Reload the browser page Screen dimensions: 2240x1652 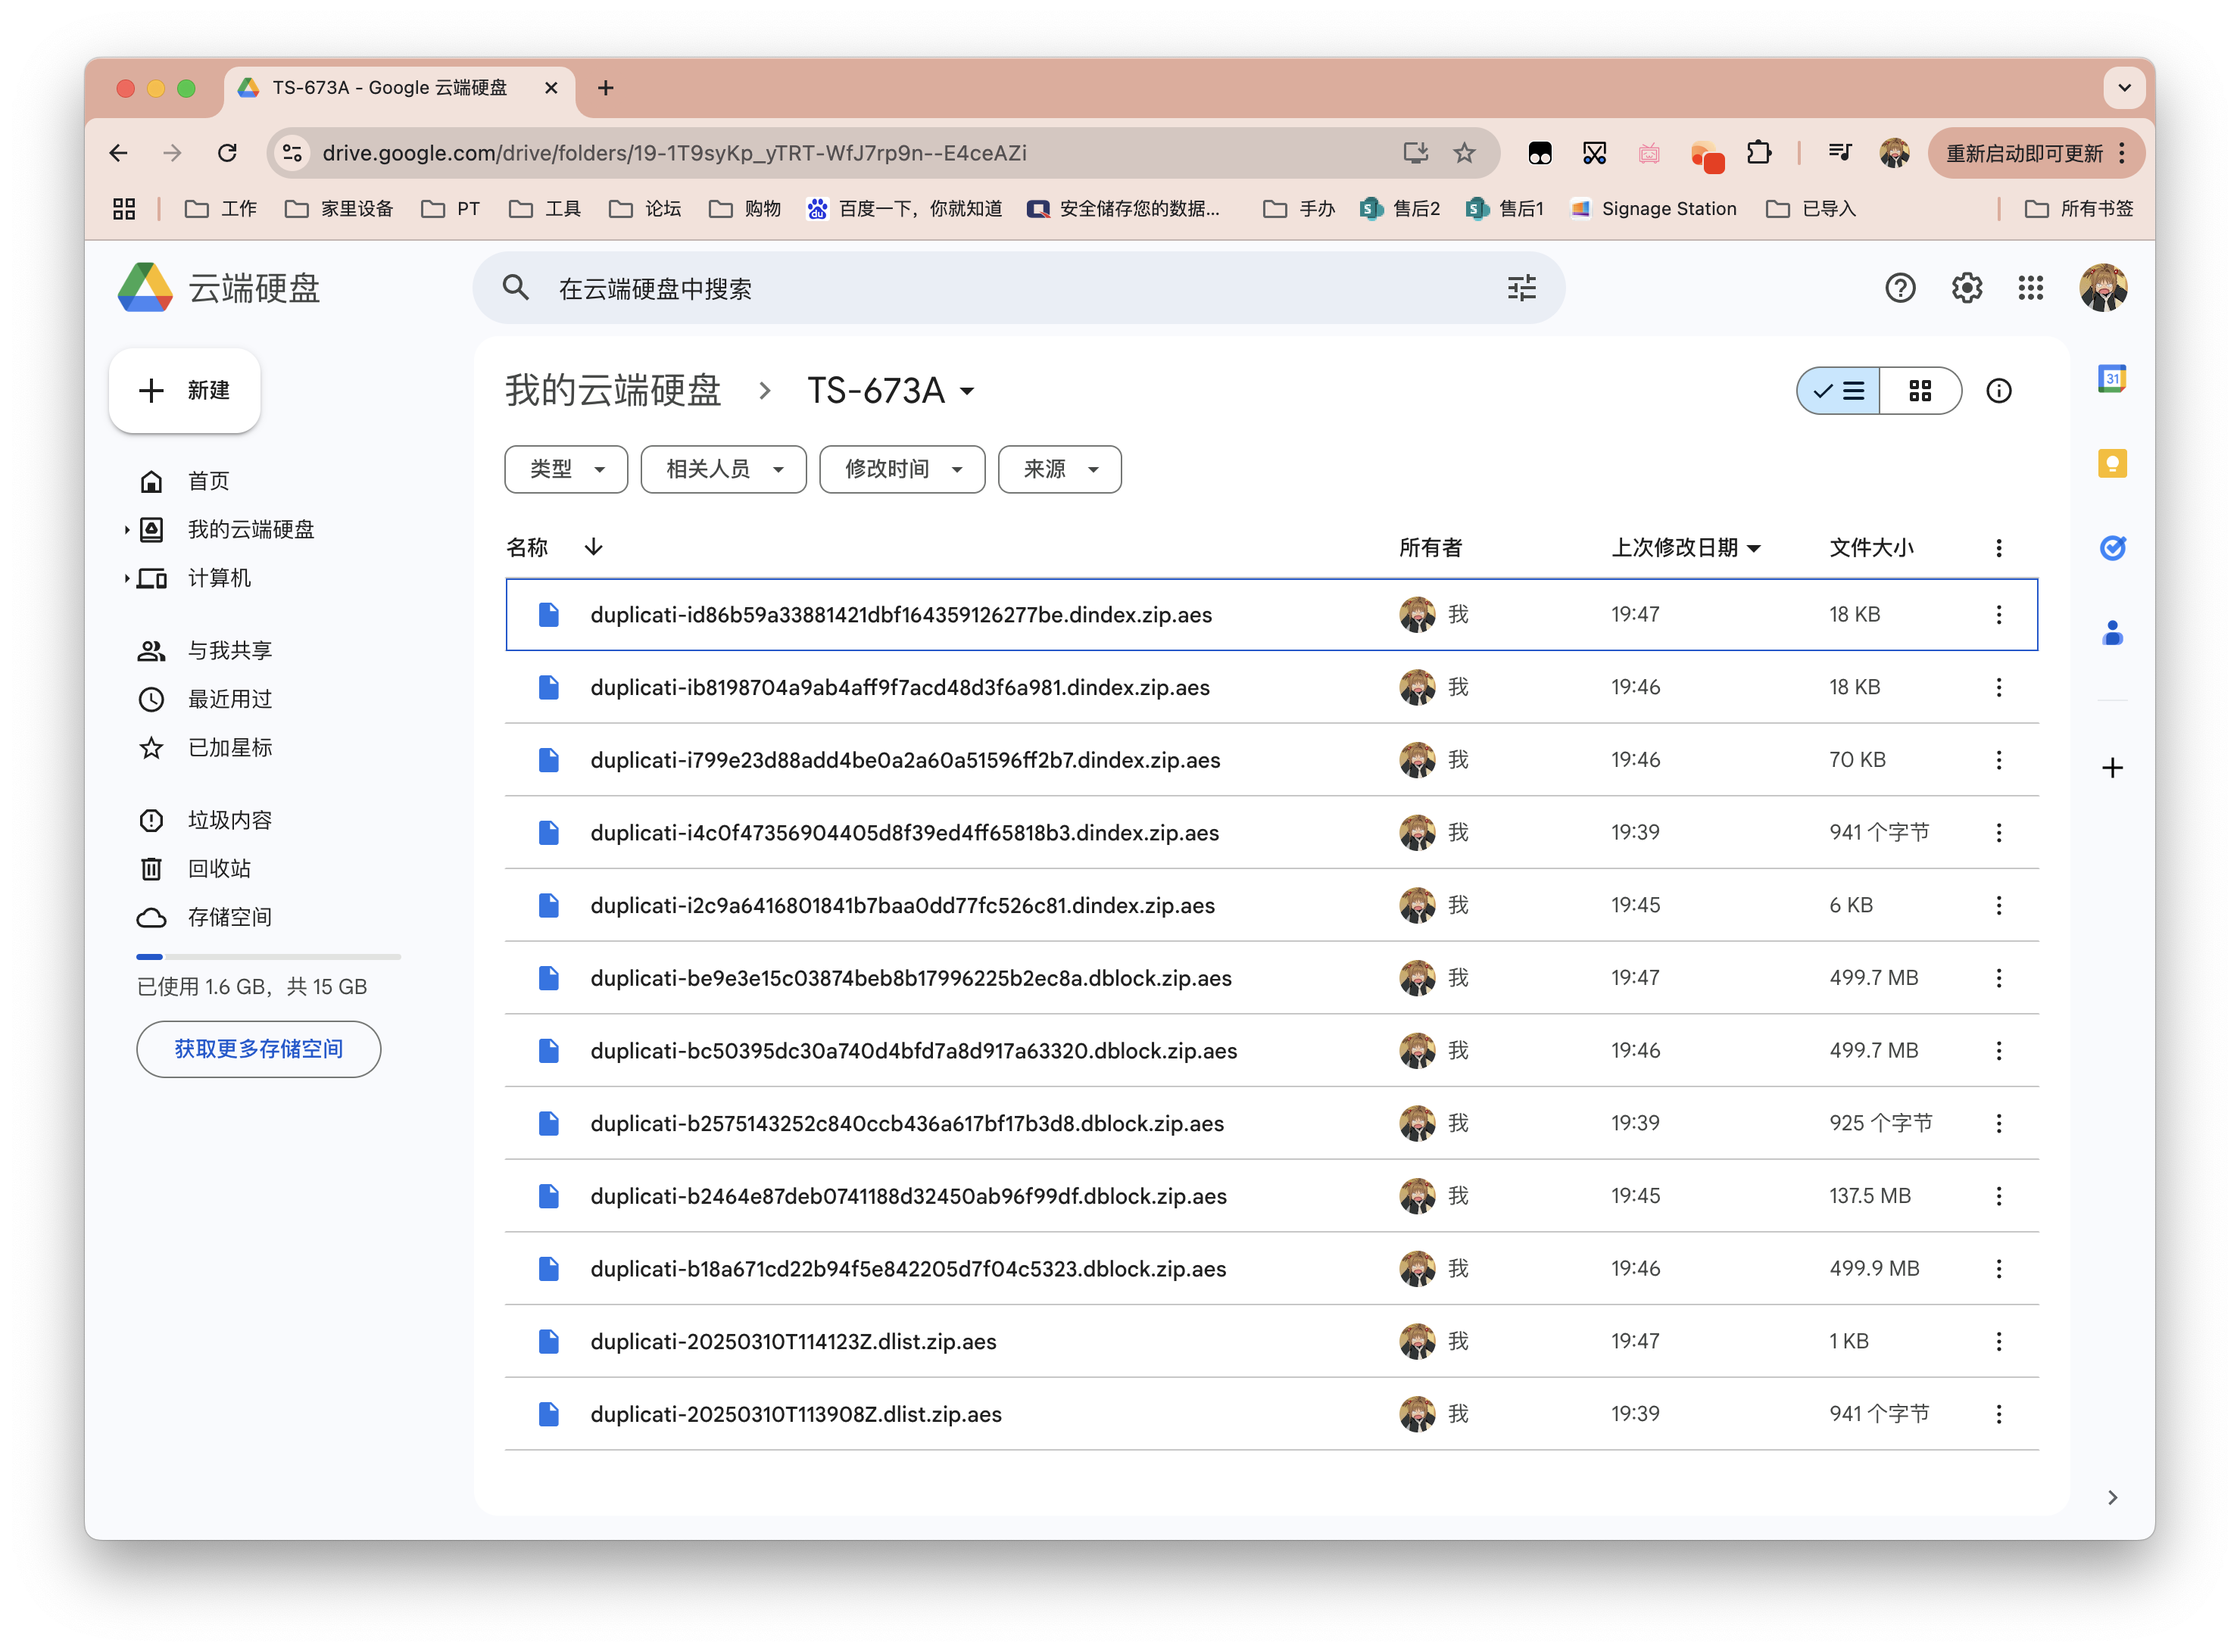pos(227,152)
